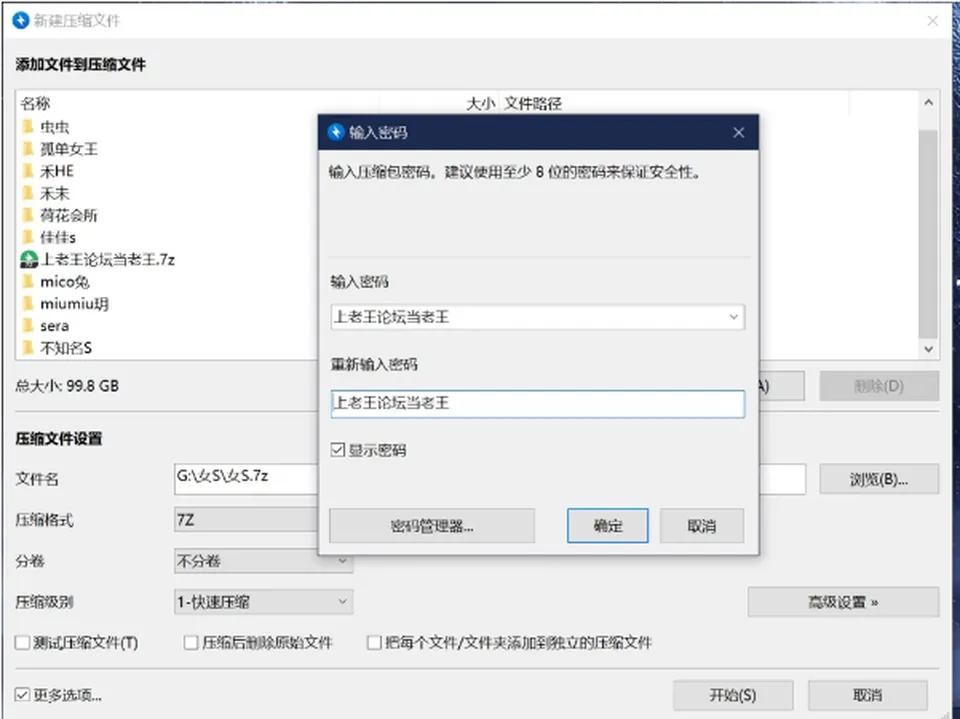Image resolution: width=960 pixels, height=719 pixels.
Task: Click the 总大小: 99.8 GB text
Action: click(x=67, y=386)
